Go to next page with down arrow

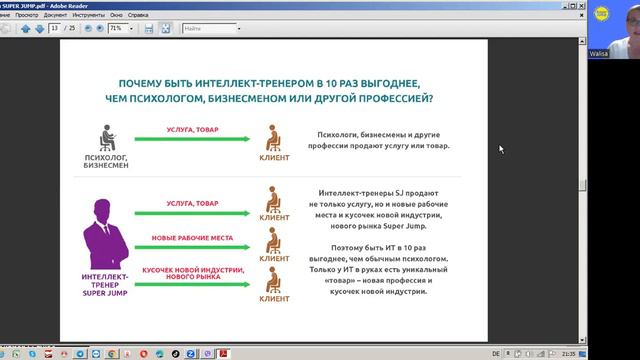[x=40, y=29]
